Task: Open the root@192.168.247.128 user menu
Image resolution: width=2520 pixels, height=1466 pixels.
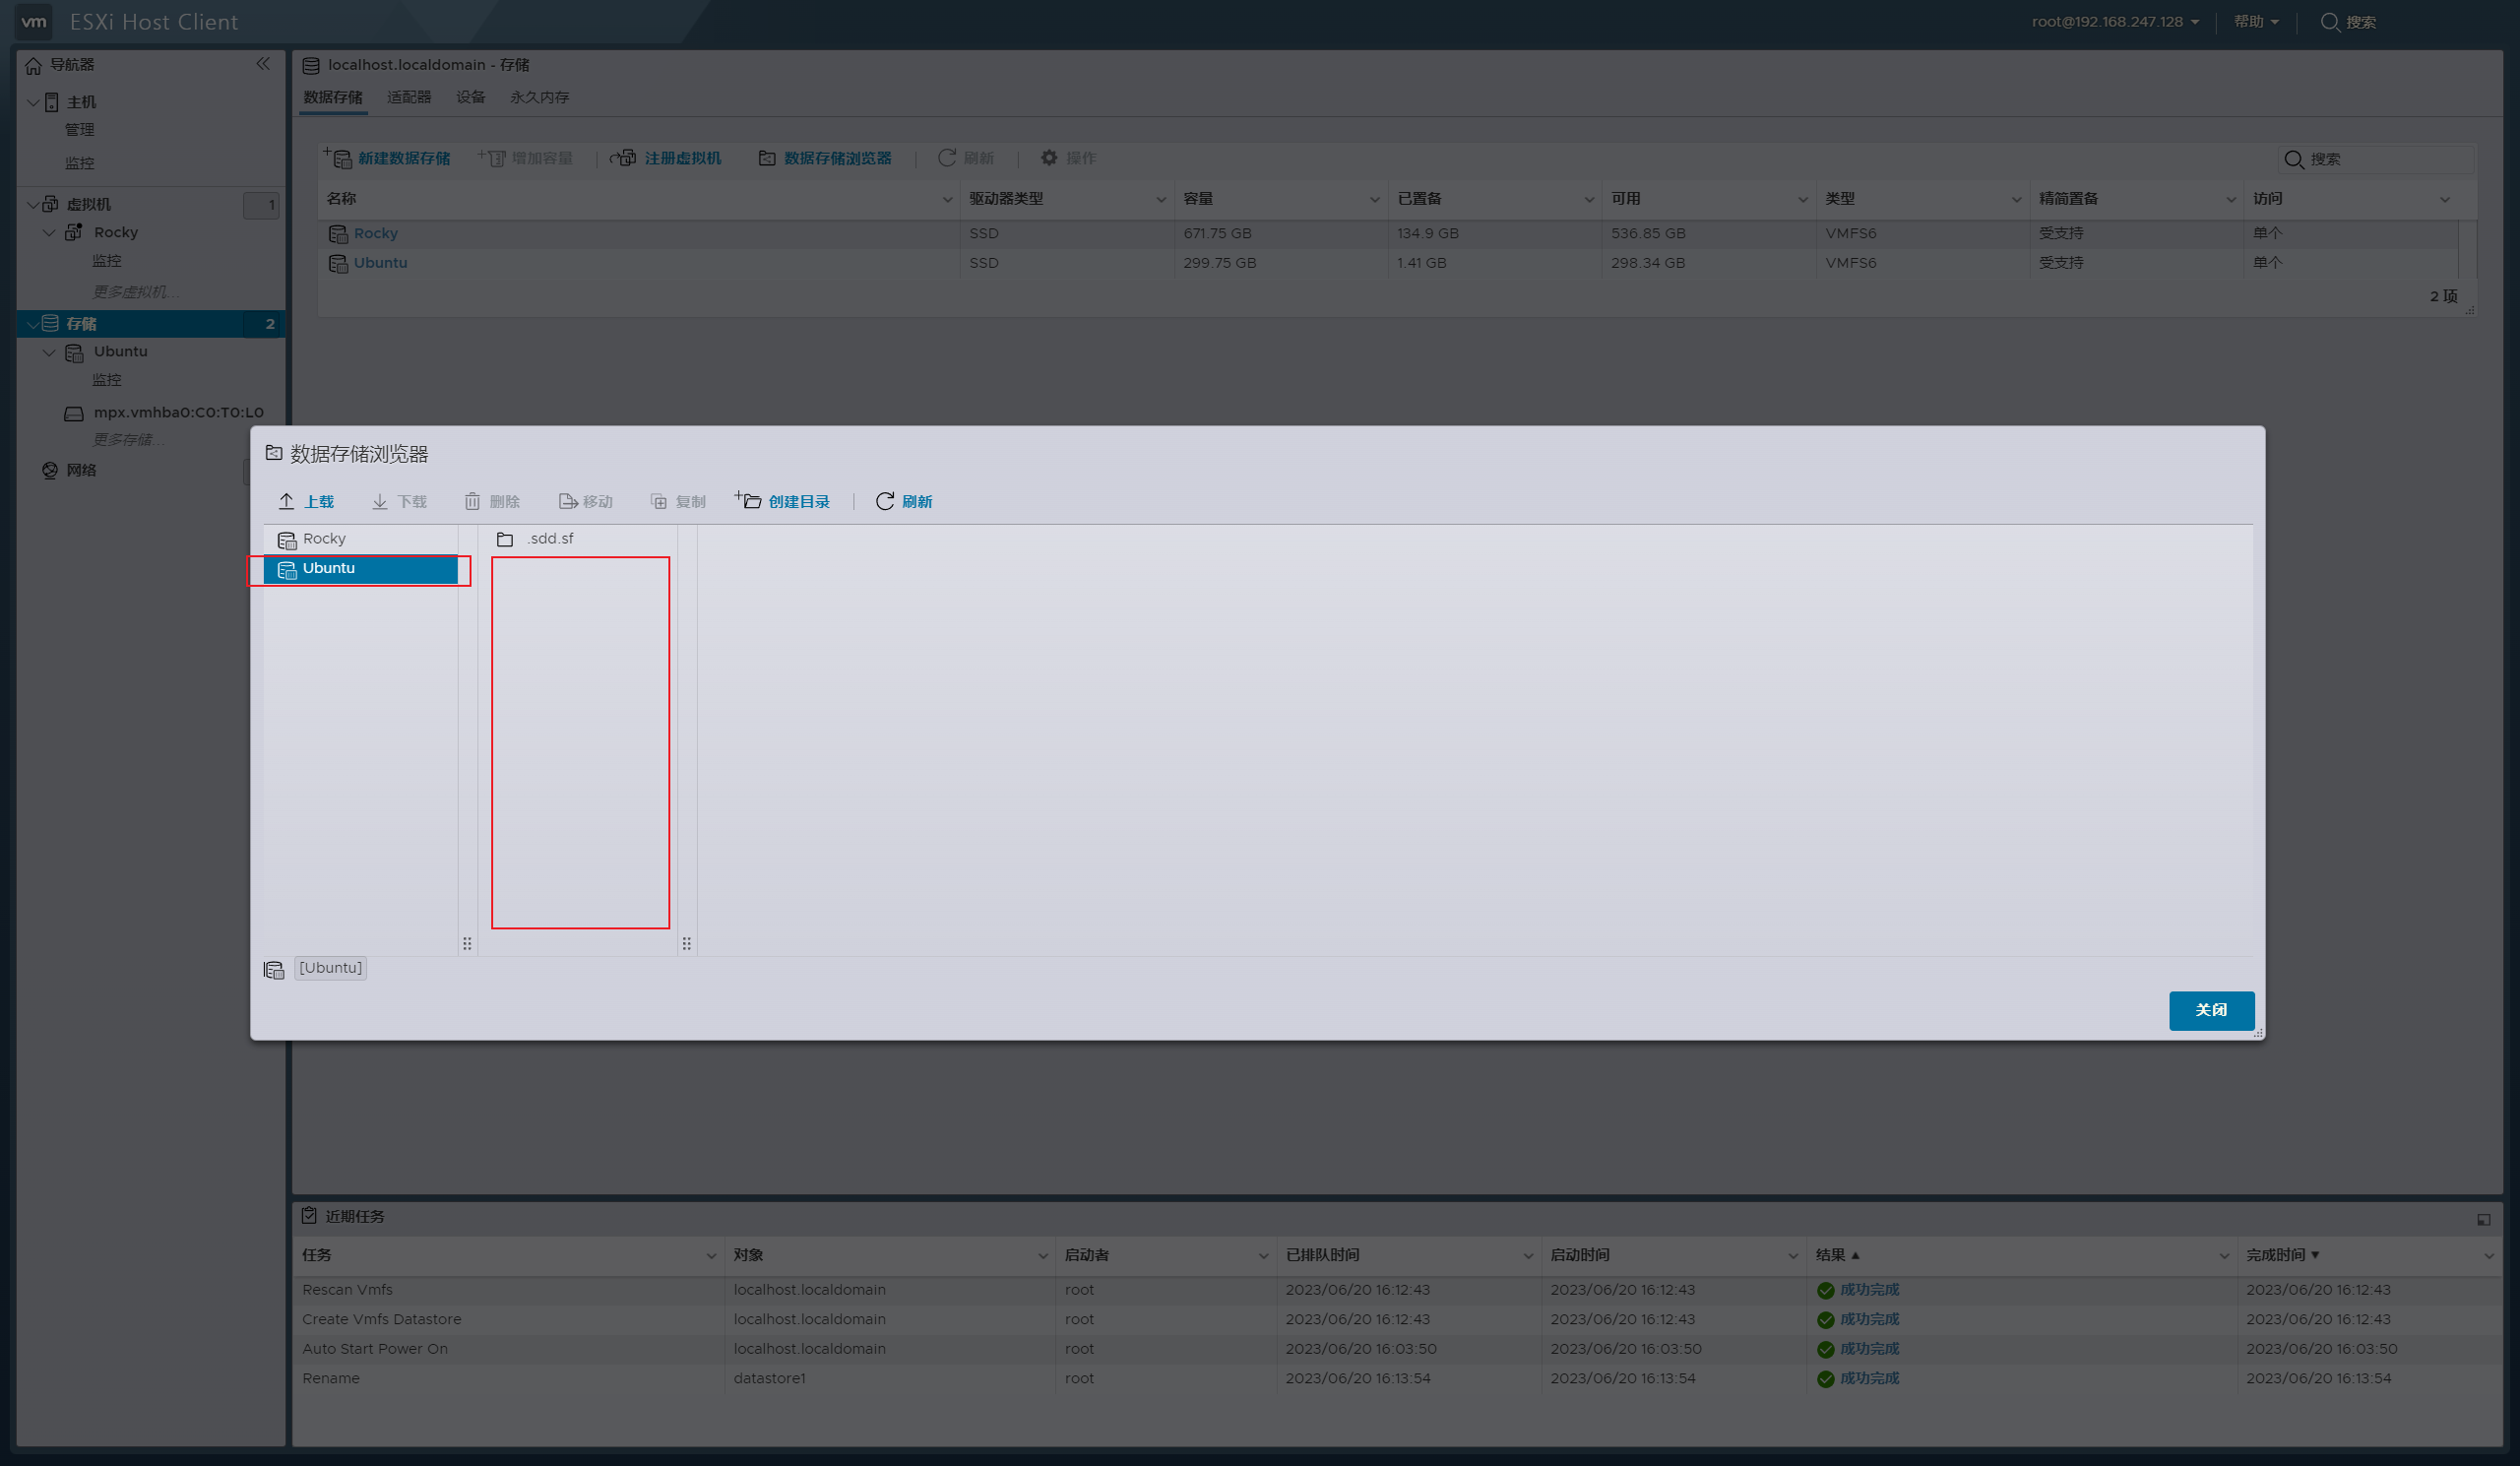Action: pyautogui.click(x=2115, y=22)
